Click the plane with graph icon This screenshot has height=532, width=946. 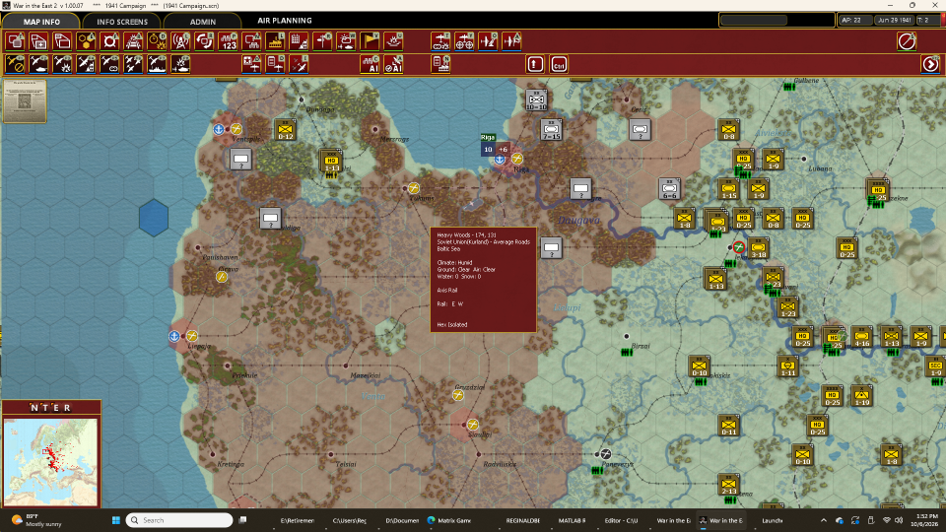point(488,42)
